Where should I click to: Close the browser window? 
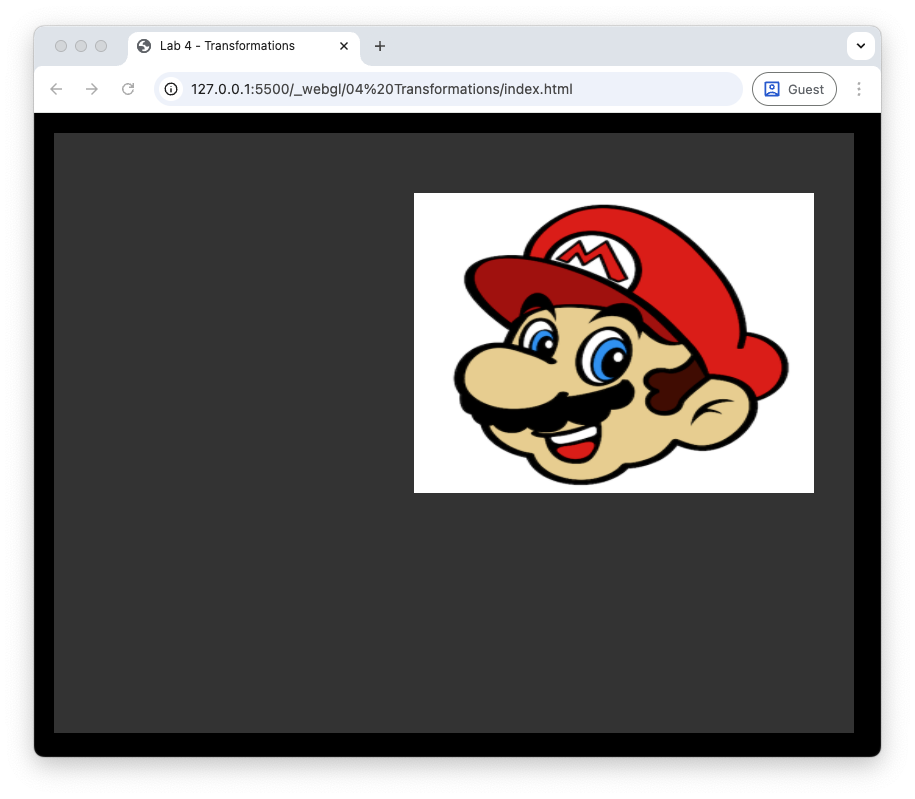click(61, 46)
